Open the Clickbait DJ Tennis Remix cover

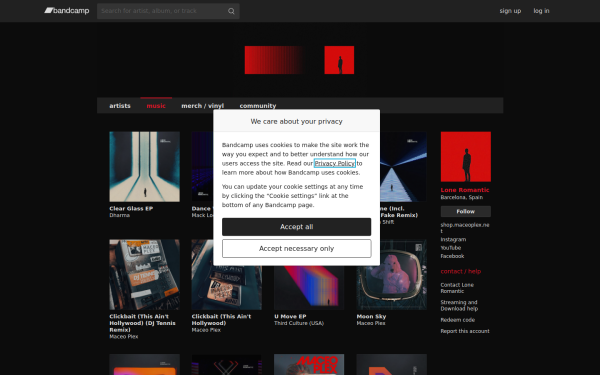pos(144,275)
